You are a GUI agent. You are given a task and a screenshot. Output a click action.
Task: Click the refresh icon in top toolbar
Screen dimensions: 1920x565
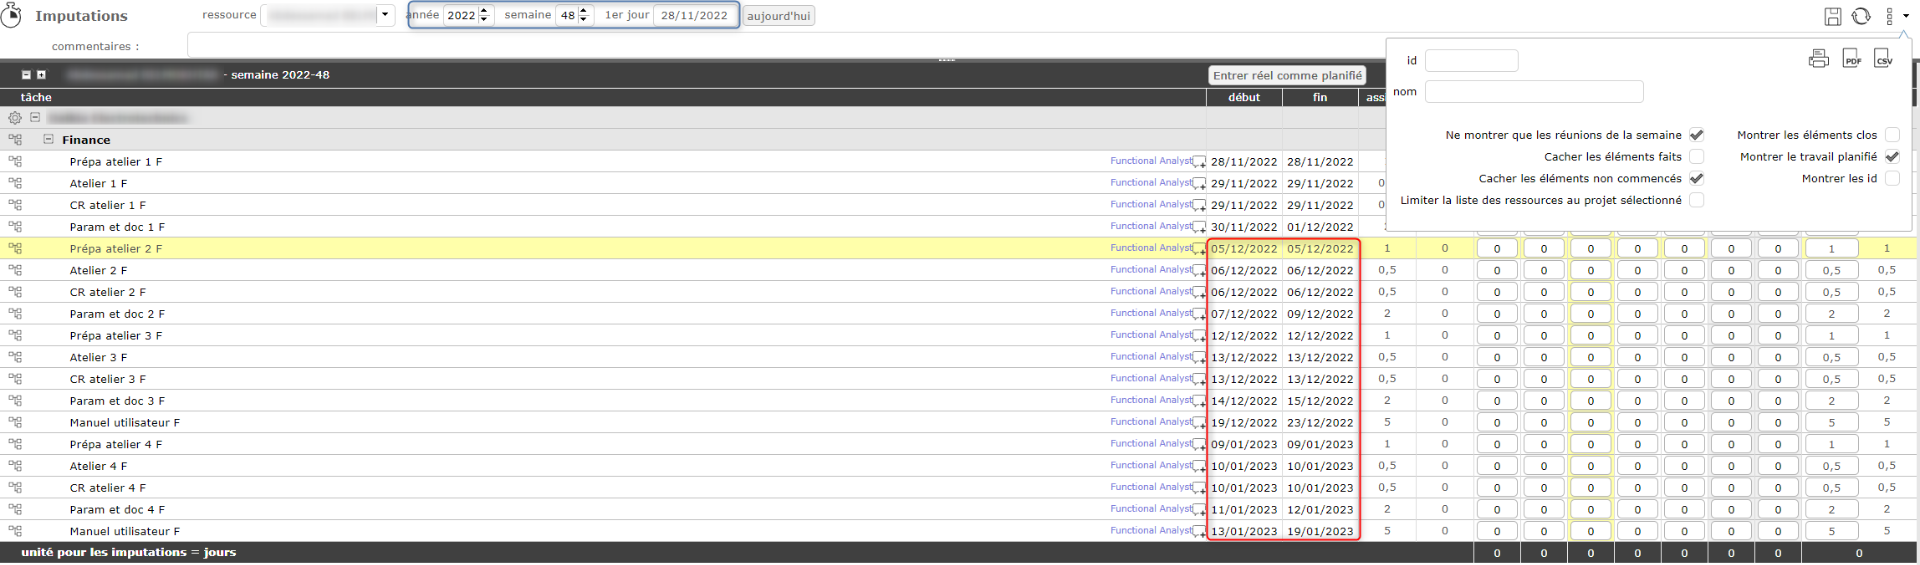click(1860, 16)
